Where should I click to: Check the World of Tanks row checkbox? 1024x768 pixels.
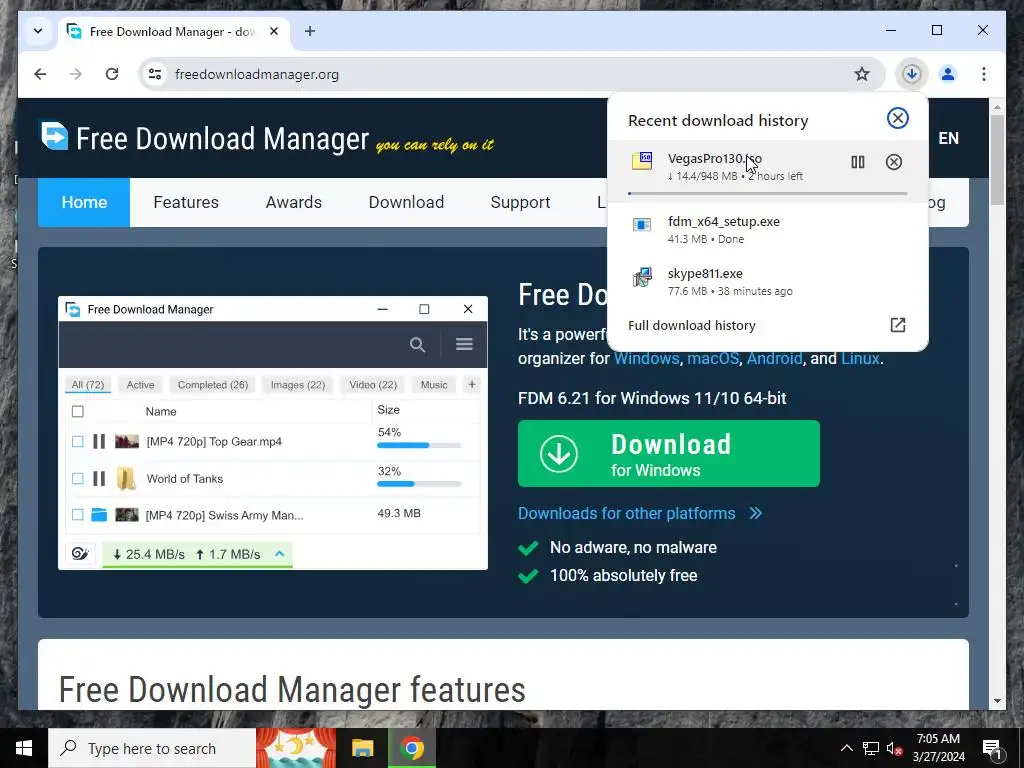click(78, 479)
